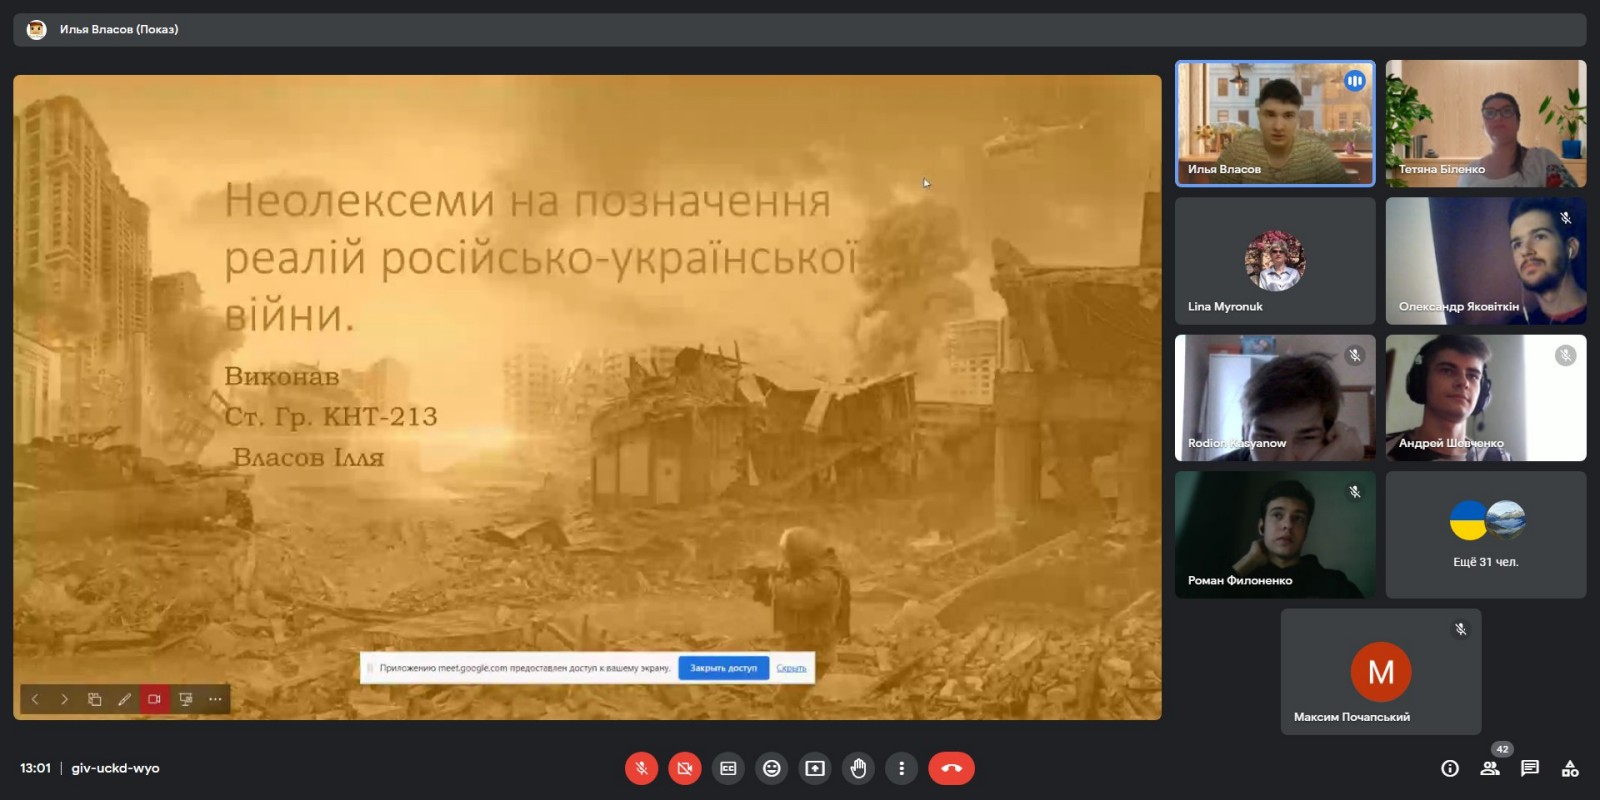Open meeting details info icon
This screenshot has height=800, width=1600.
[1449, 768]
